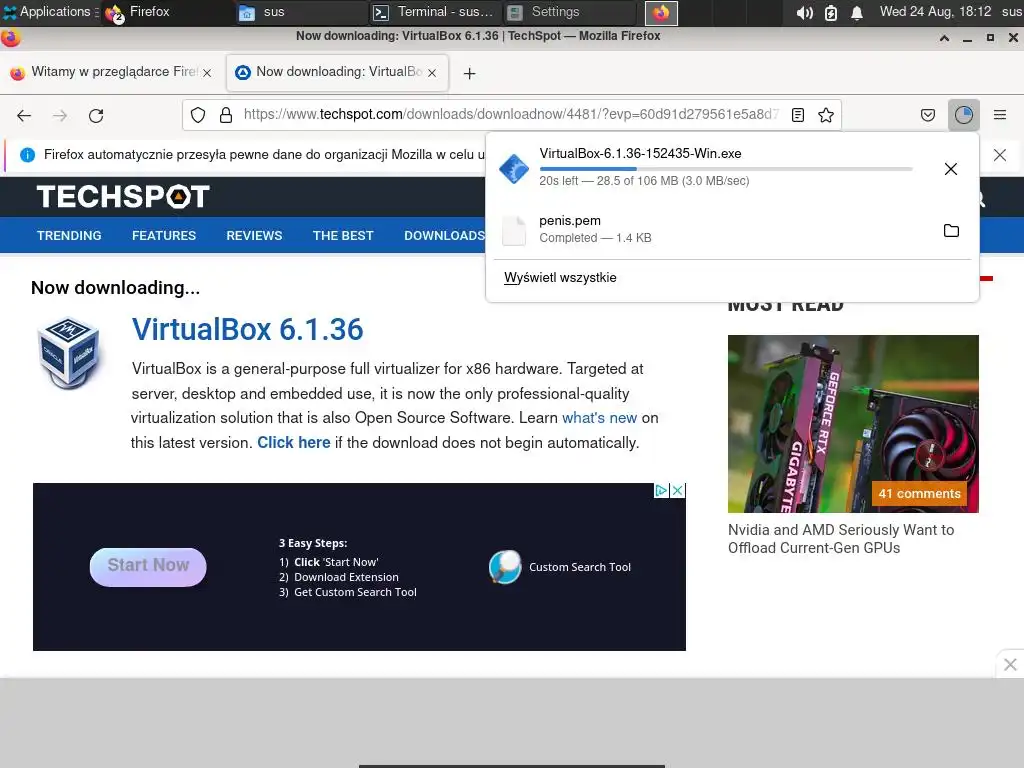Click the GPU article thumbnail image
The width and height of the screenshot is (1024, 768).
853,424
